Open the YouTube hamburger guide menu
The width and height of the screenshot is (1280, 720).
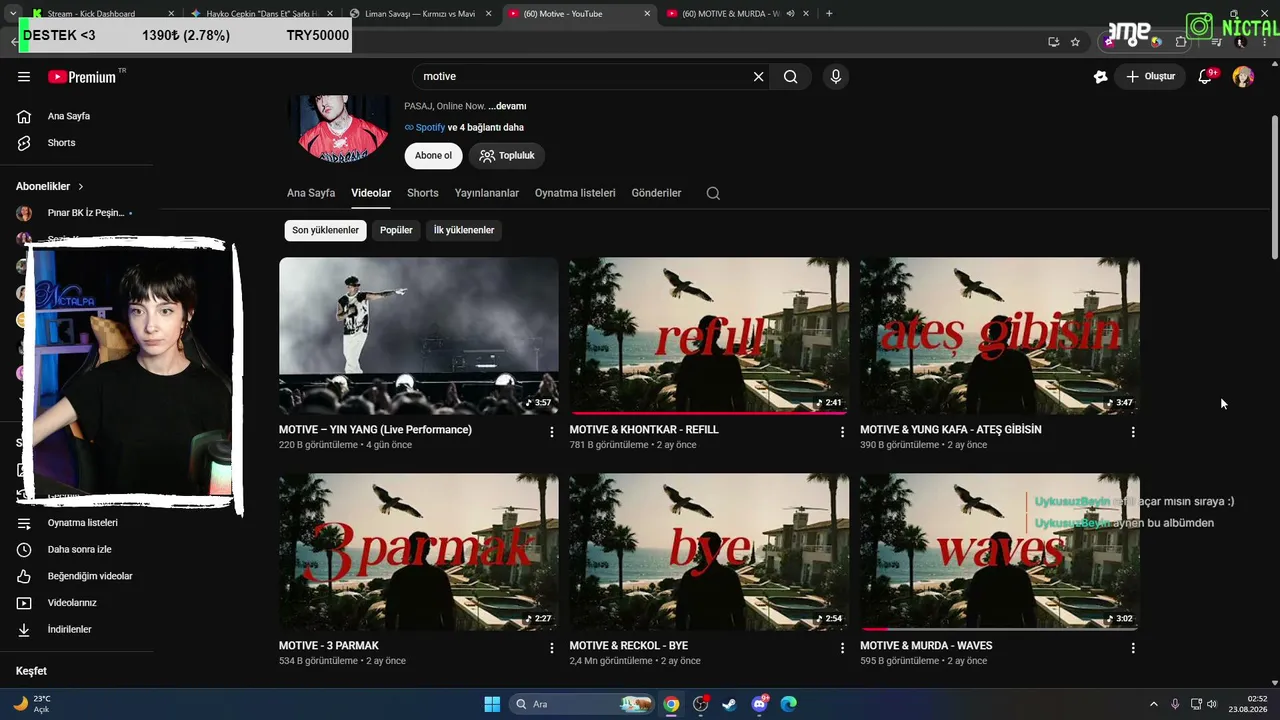24,77
